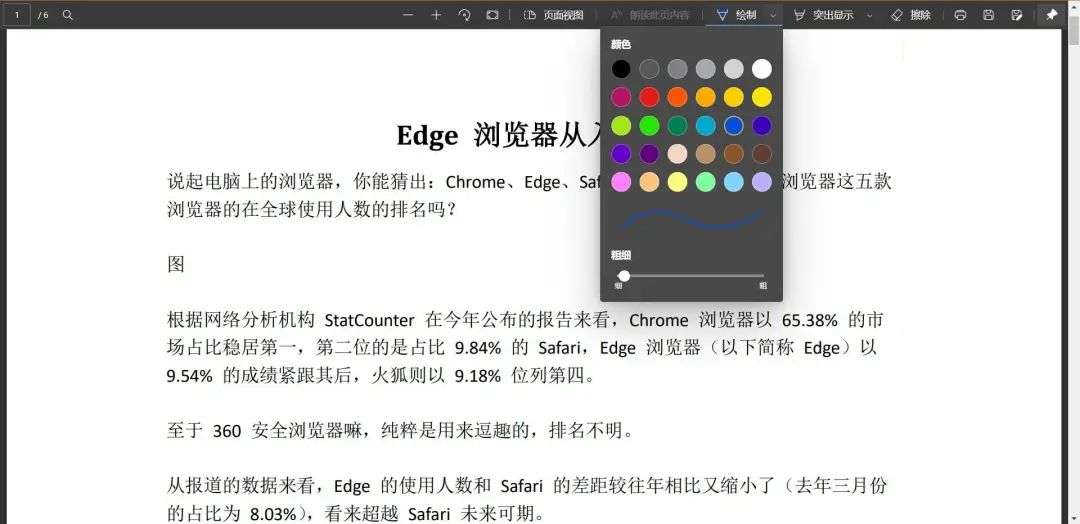The height and width of the screenshot is (524, 1080).
Task: Pick the darkest gray swatch next to black
Action: coord(650,69)
